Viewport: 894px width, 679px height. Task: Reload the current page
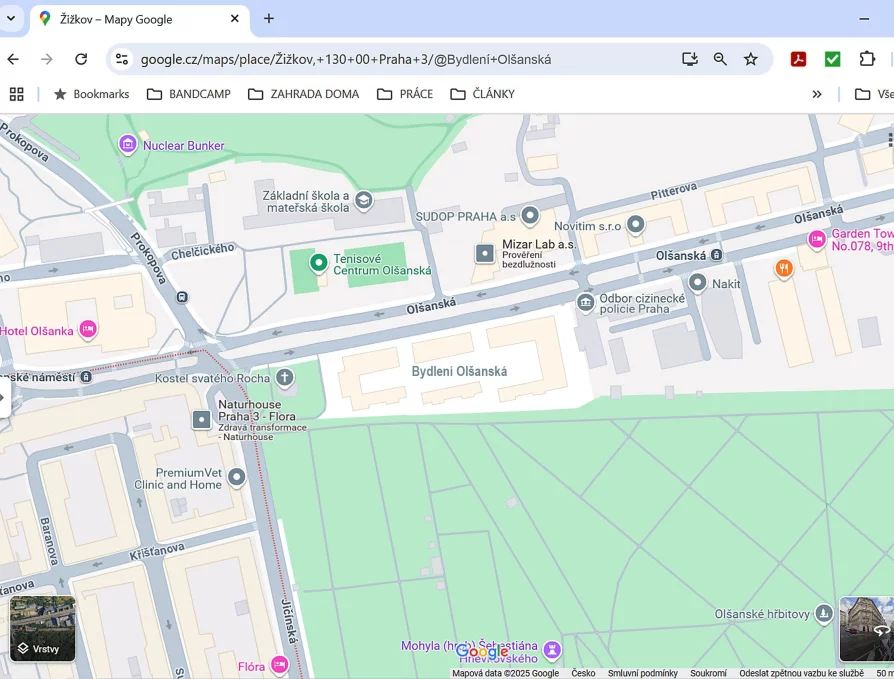tap(81, 59)
